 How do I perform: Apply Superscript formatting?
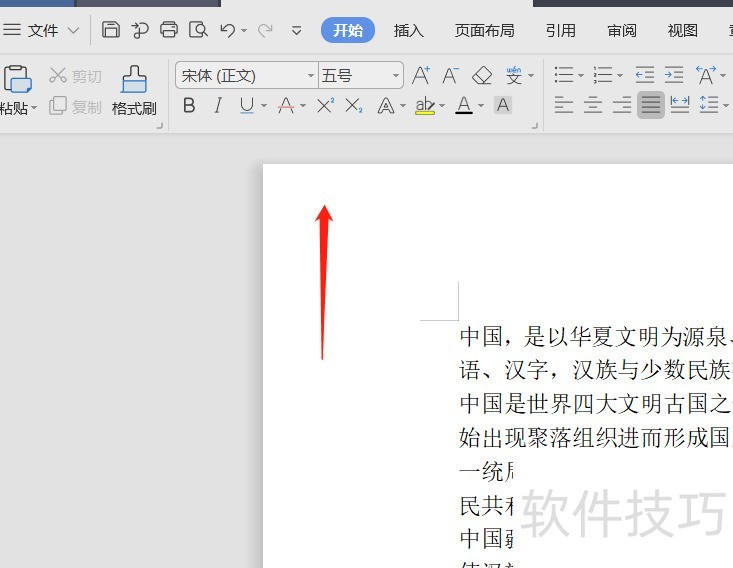(x=325, y=106)
